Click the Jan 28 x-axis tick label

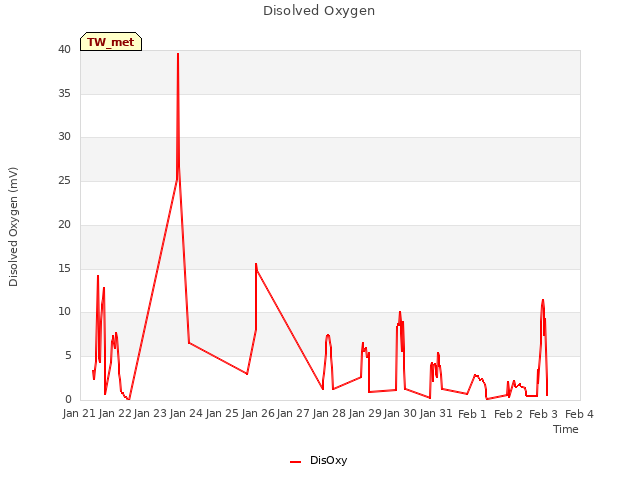(329, 413)
